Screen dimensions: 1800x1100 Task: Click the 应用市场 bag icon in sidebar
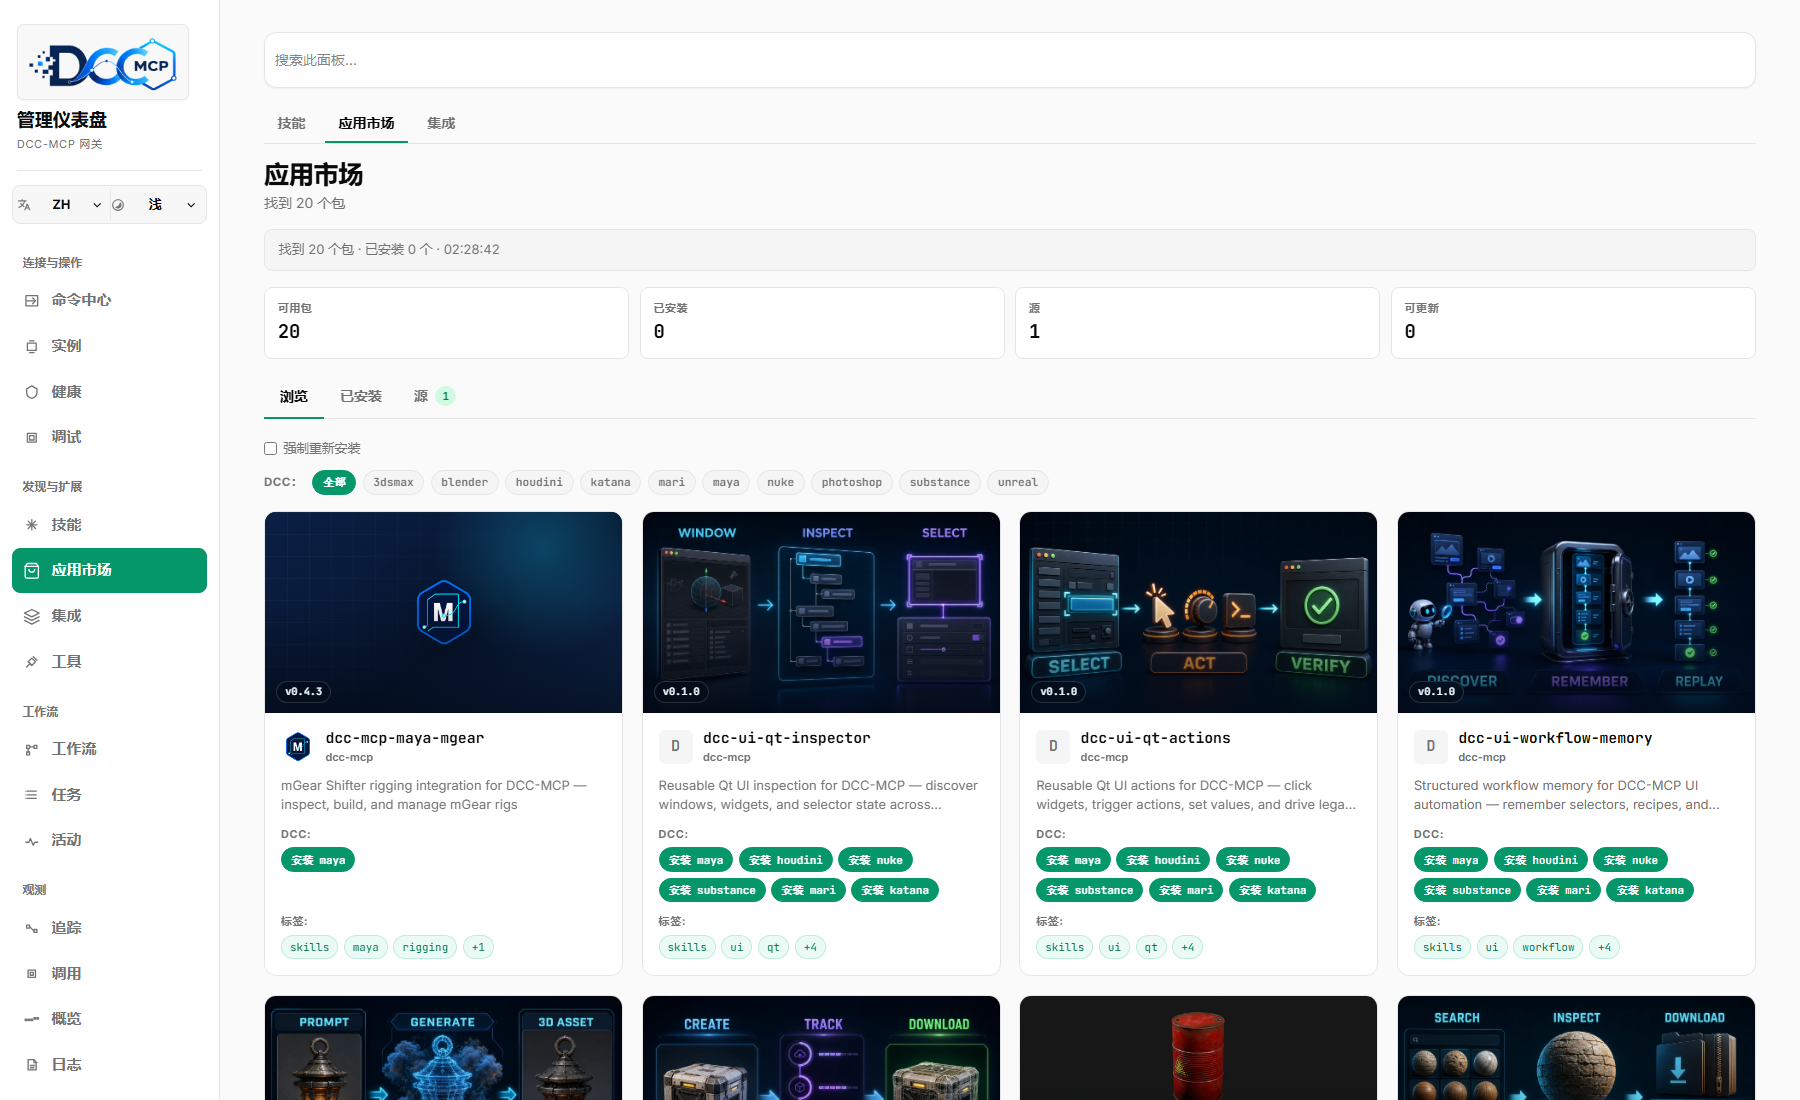32,570
